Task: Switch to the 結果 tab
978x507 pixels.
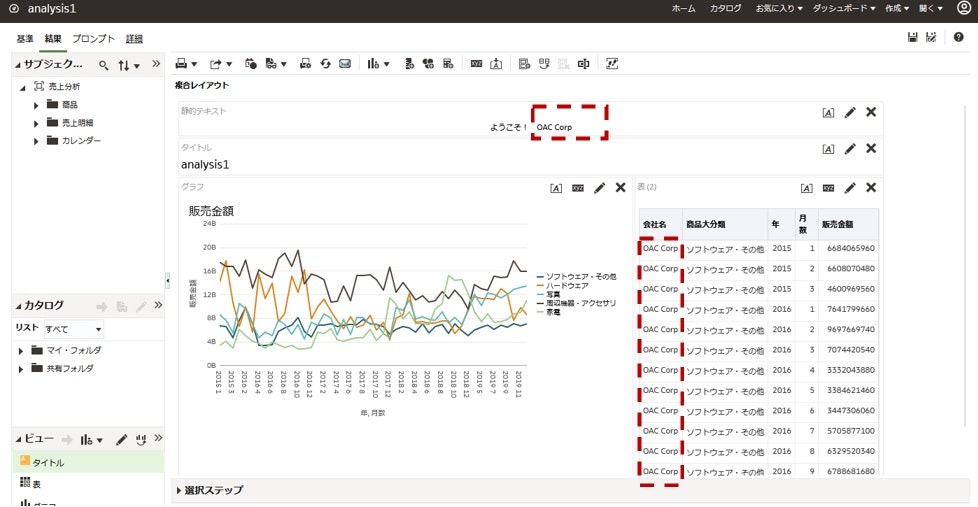Action: (53, 39)
